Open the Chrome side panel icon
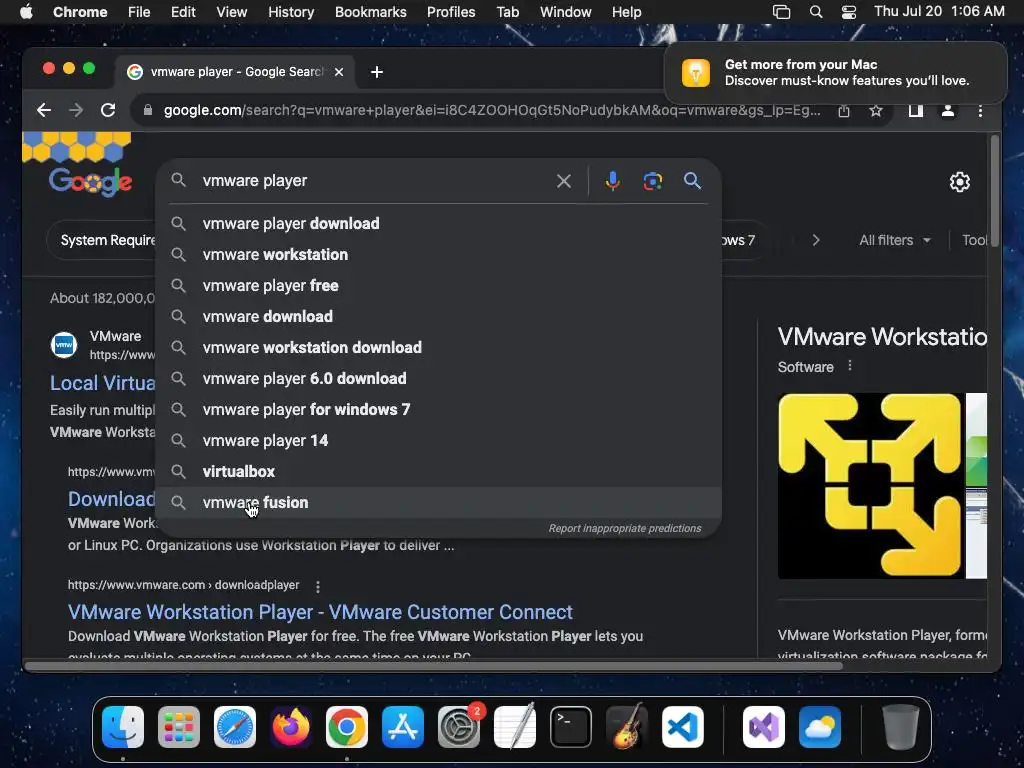The height and width of the screenshot is (768, 1024). (x=916, y=111)
